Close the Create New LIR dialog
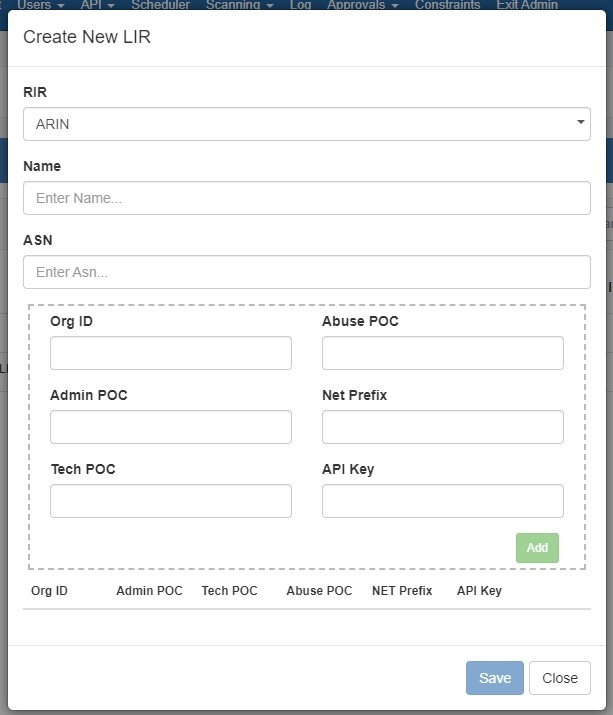Image resolution: width=613 pixels, height=715 pixels. coord(559,678)
